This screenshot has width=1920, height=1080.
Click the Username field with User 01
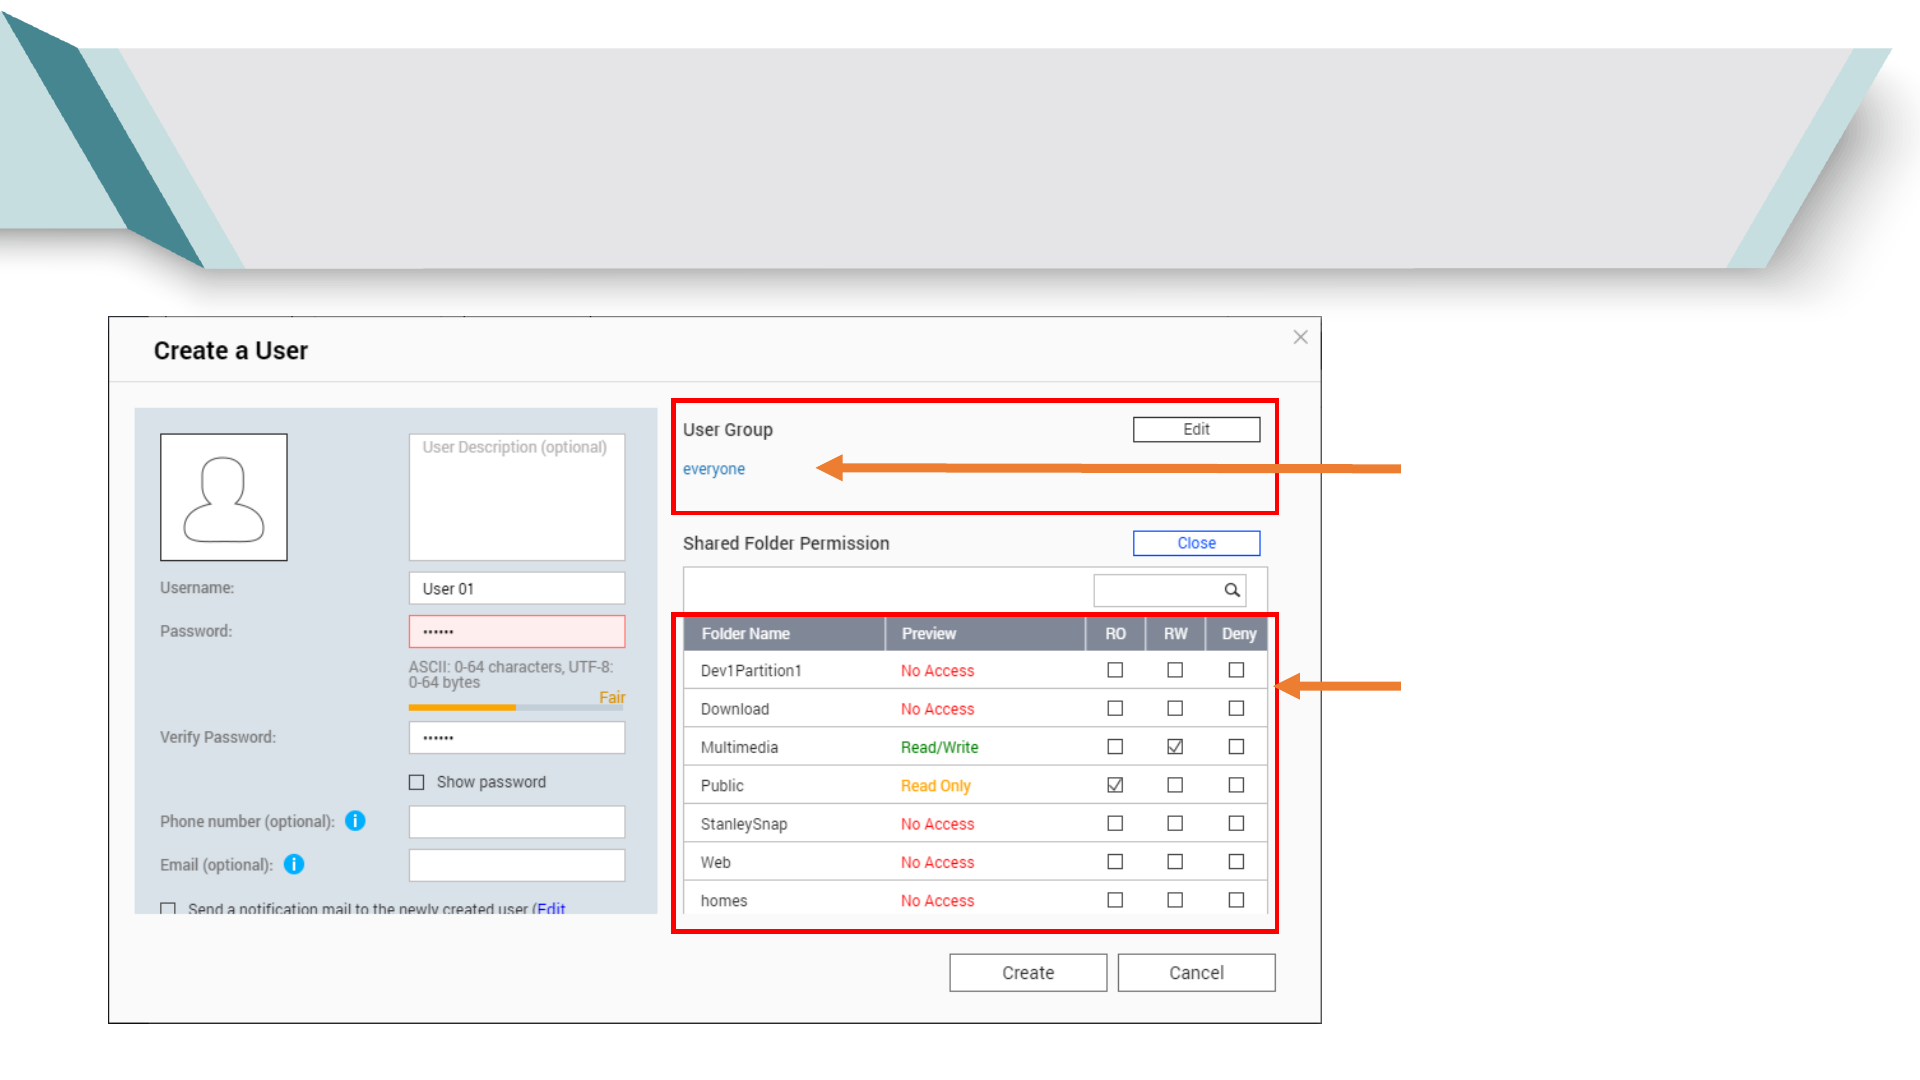click(x=517, y=588)
